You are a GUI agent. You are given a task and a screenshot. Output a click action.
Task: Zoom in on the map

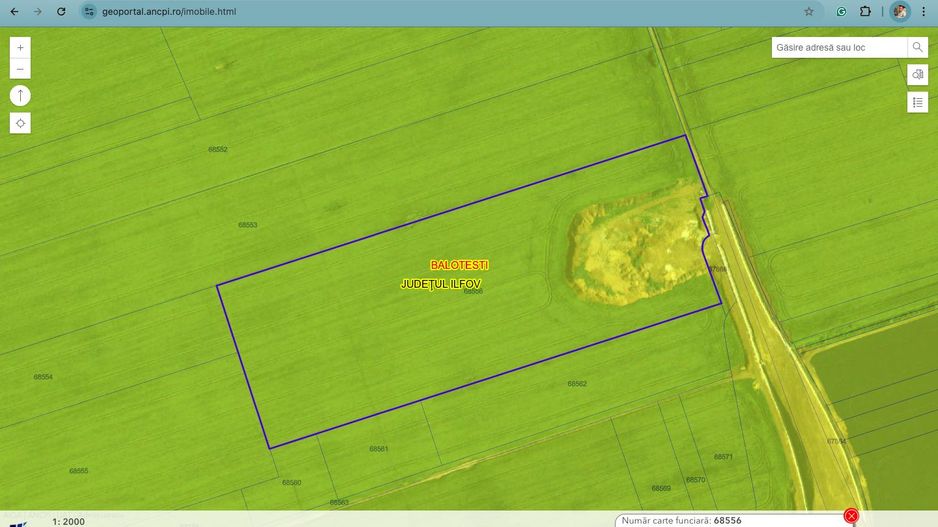coord(20,48)
